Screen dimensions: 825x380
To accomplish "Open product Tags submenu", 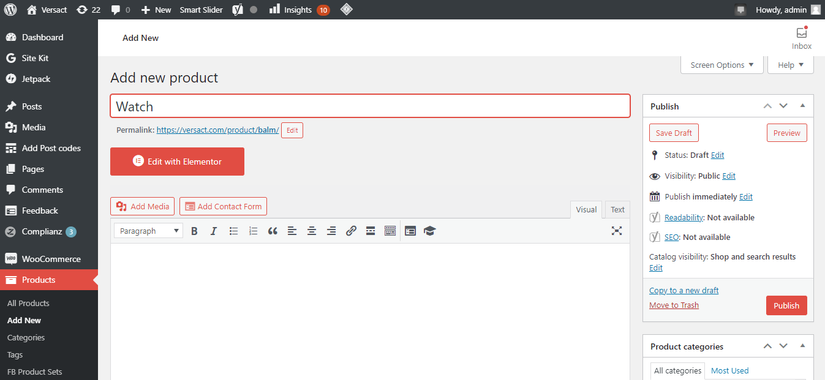I will pyautogui.click(x=14, y=355).
